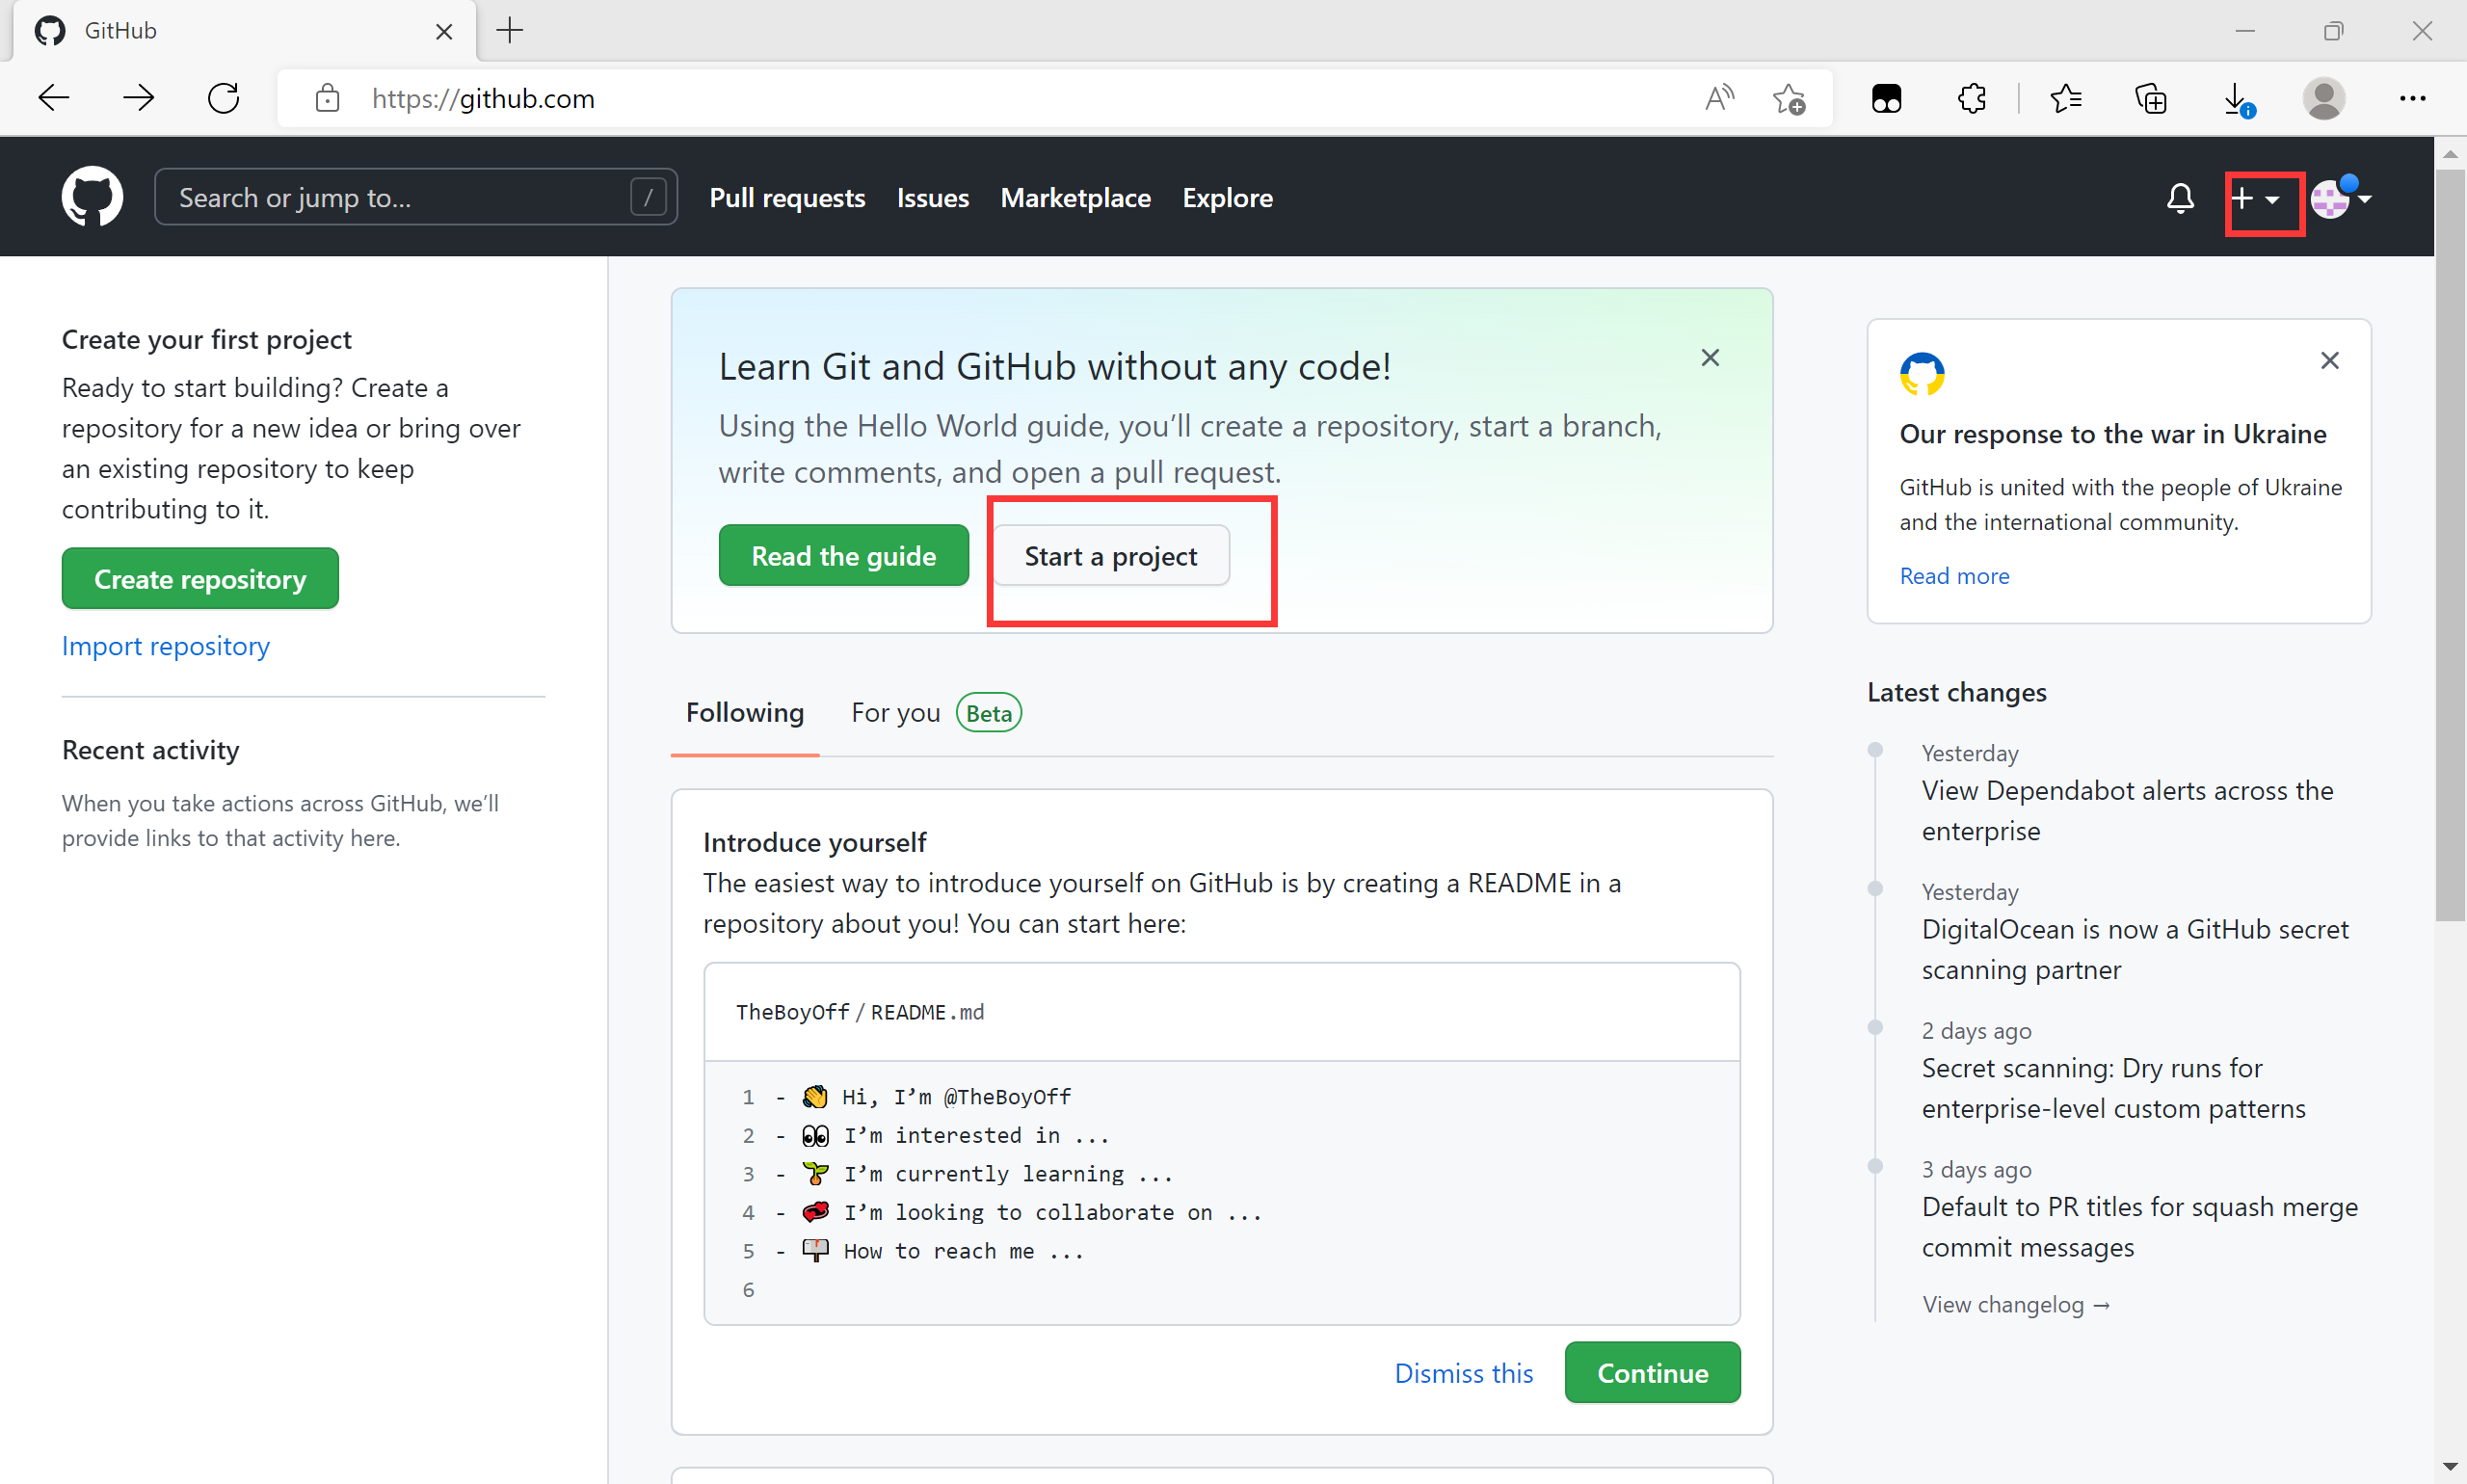Image resolution: width=2467 pixels, height=1484 pixels.
Task: Open browser Downloads icon
Action: 2237,98
